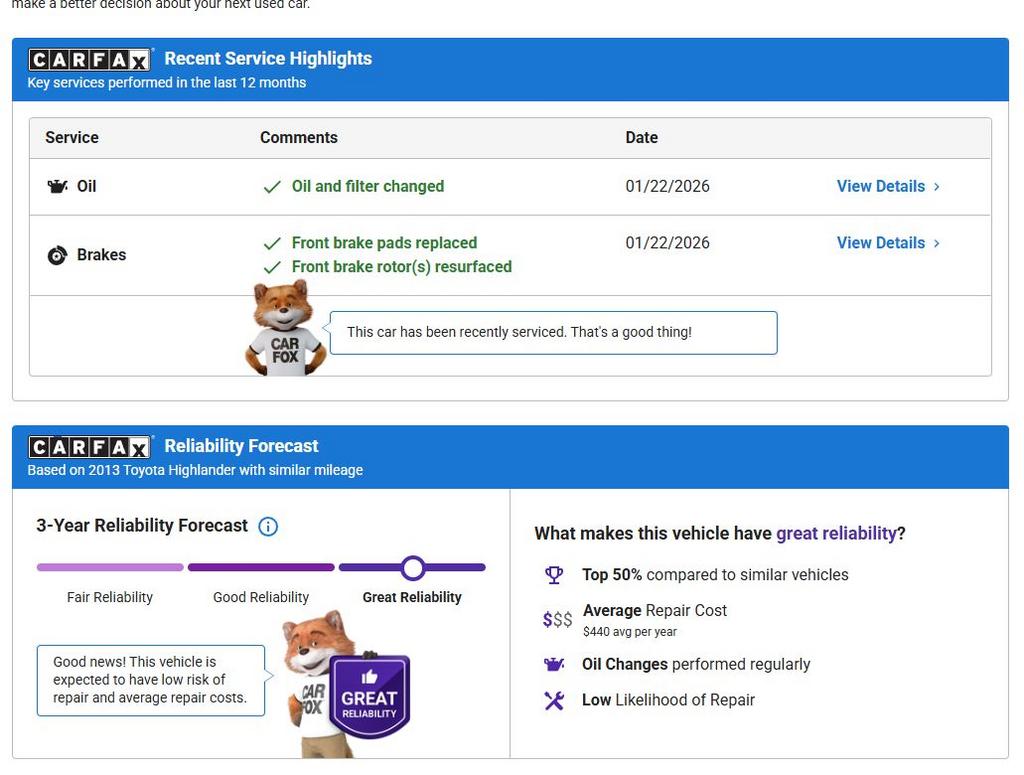Click the Great Reliability shield badge
Image resolution: width=1024 pixels, height=775 pixels.
point(369,697)
